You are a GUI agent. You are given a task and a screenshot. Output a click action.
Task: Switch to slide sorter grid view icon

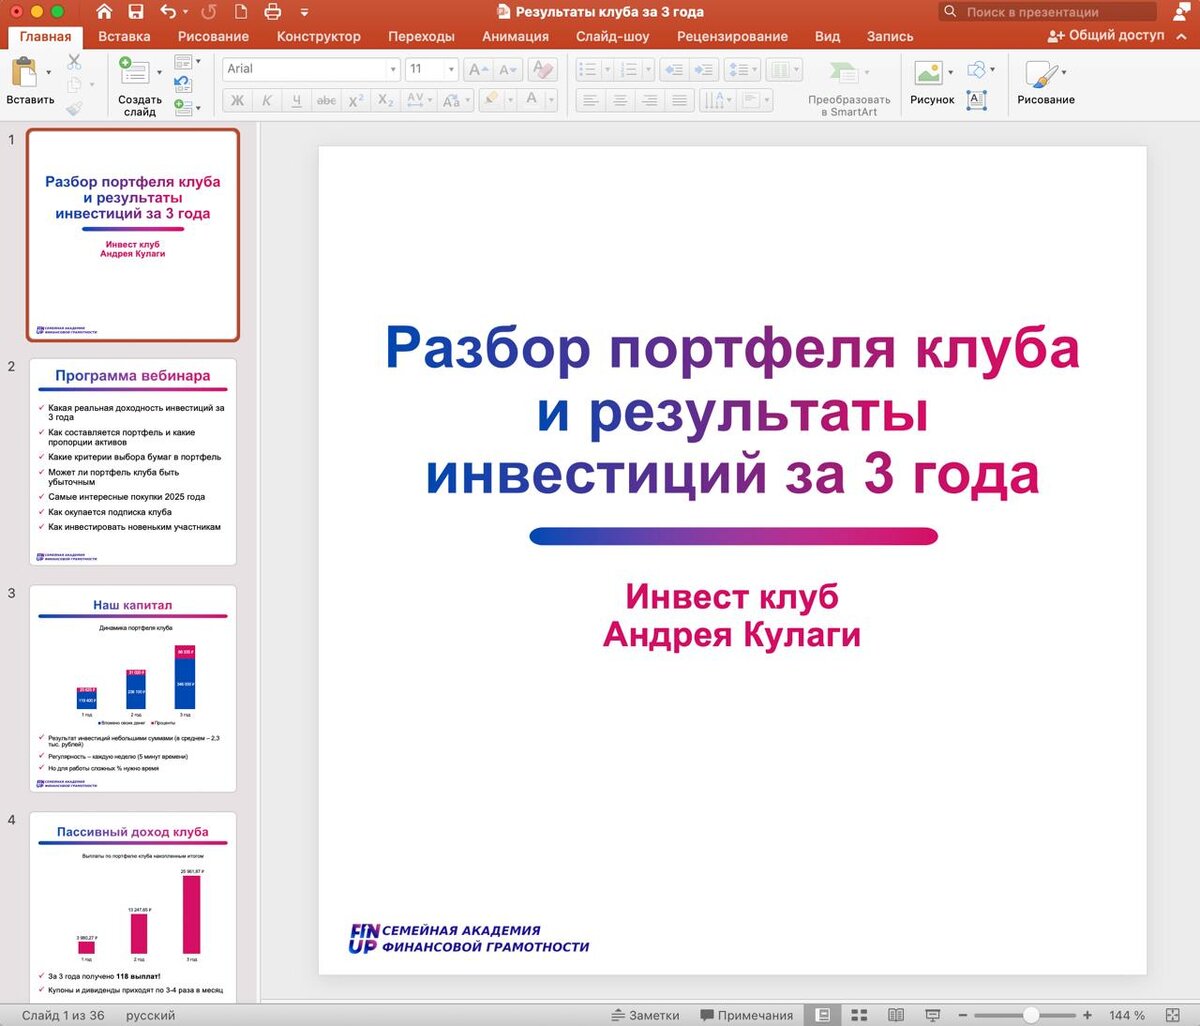(x=859, y=1015)
